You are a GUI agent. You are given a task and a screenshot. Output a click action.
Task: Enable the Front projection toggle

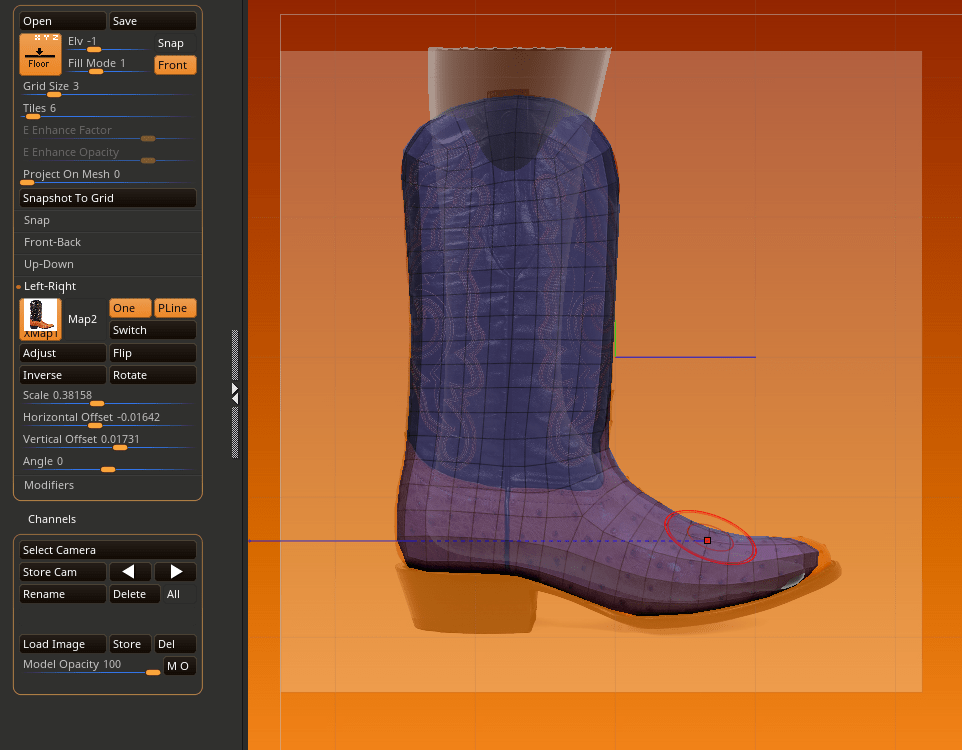point(174,64)
